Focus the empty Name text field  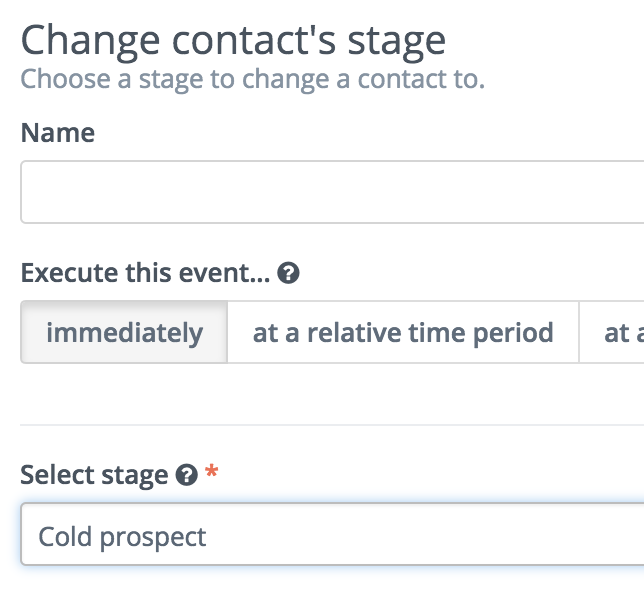332,192
